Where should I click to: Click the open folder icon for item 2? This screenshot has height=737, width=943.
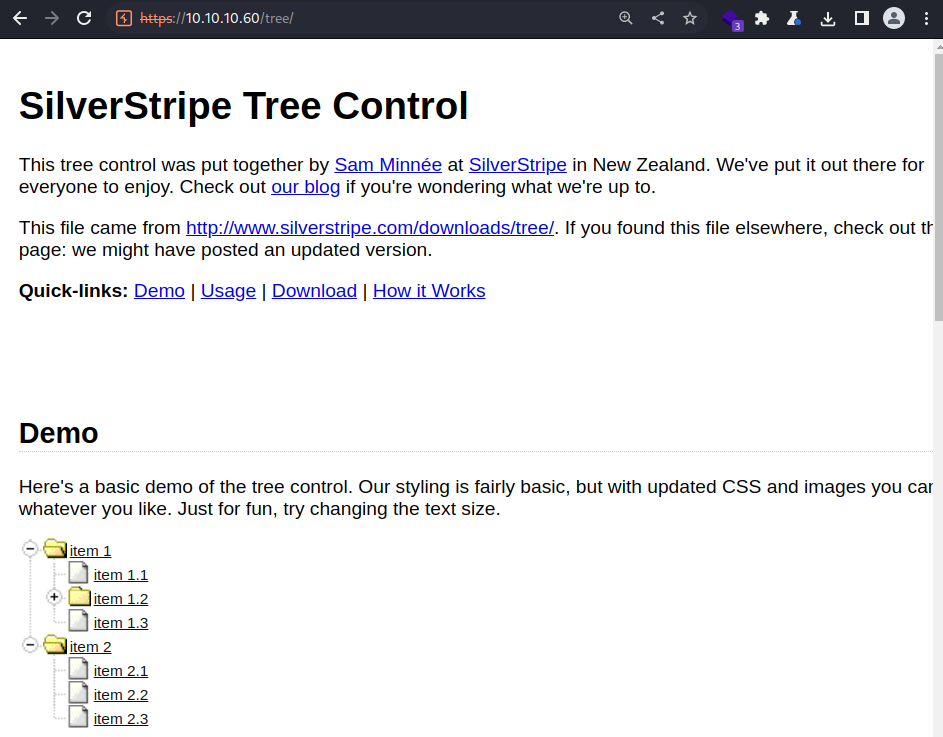[x=55, y=645]
